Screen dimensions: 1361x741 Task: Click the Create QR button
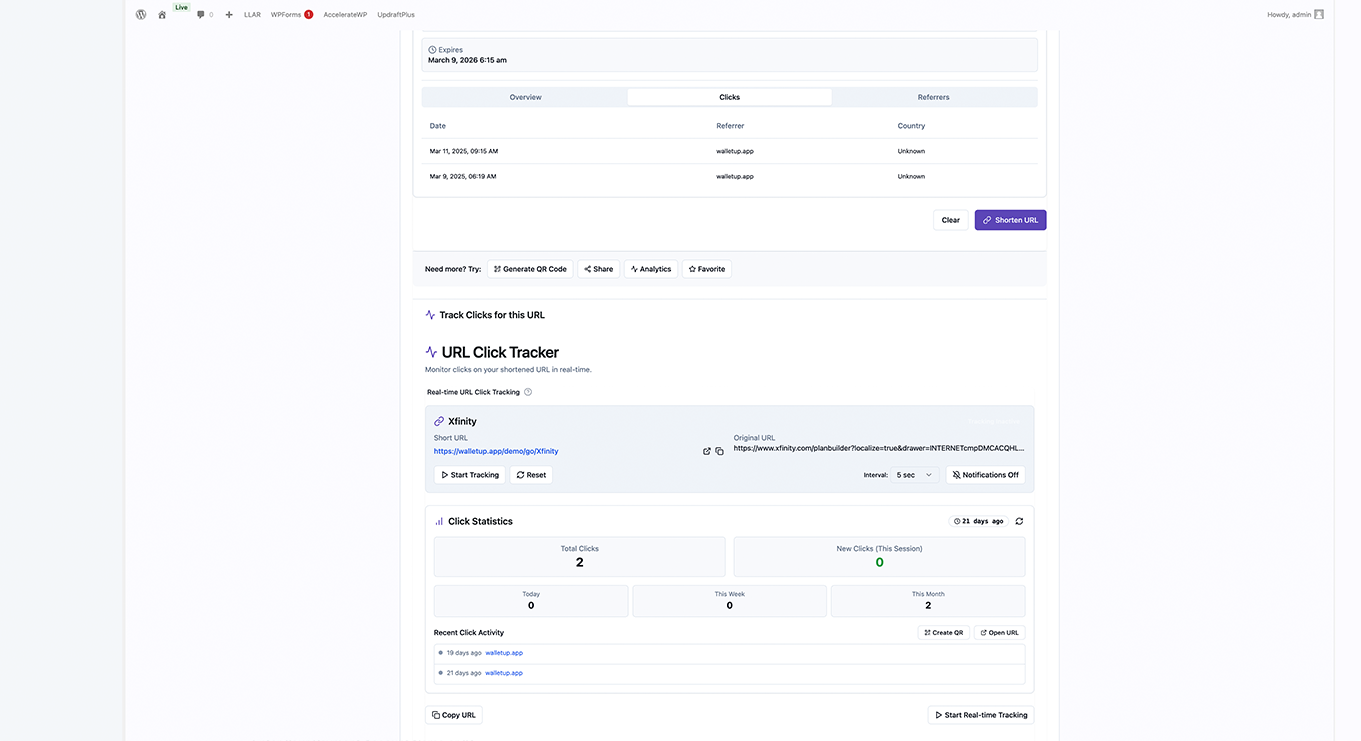point(943,633)
